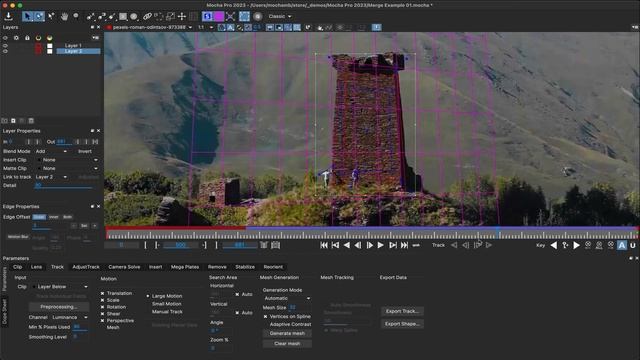Switch to the Lens tab
This screenshot has height=360, width=640.
(x=36, y=267)
